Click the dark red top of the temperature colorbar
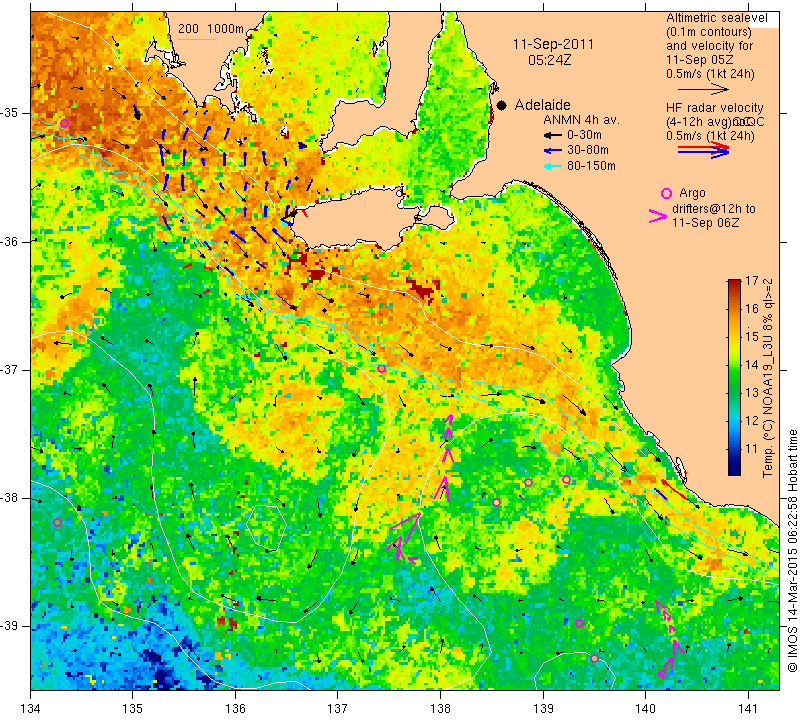Image resolution: width=800 pixels, height=720 pixels. click(x=734, y=284)
